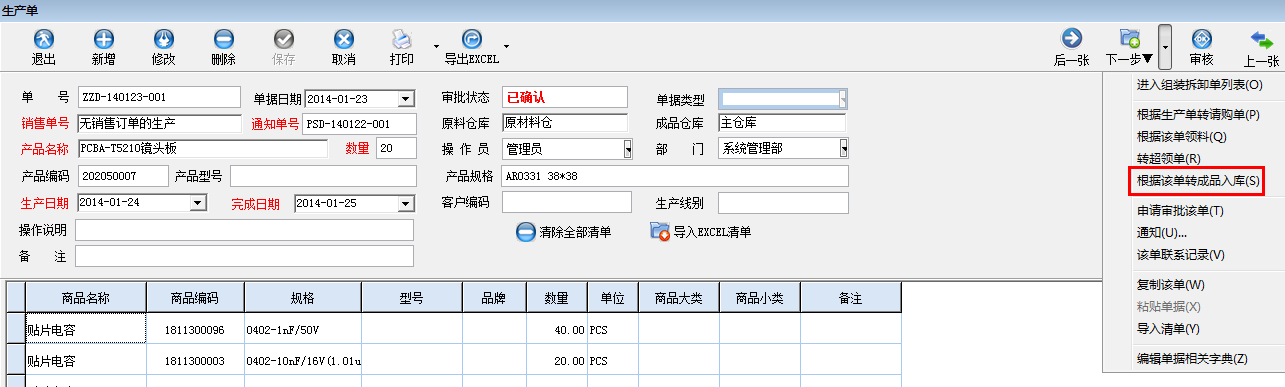This screenshot has width=1285, height=387.
Task: Select 申请审批该单(T) menu item
Action: 1180,211
